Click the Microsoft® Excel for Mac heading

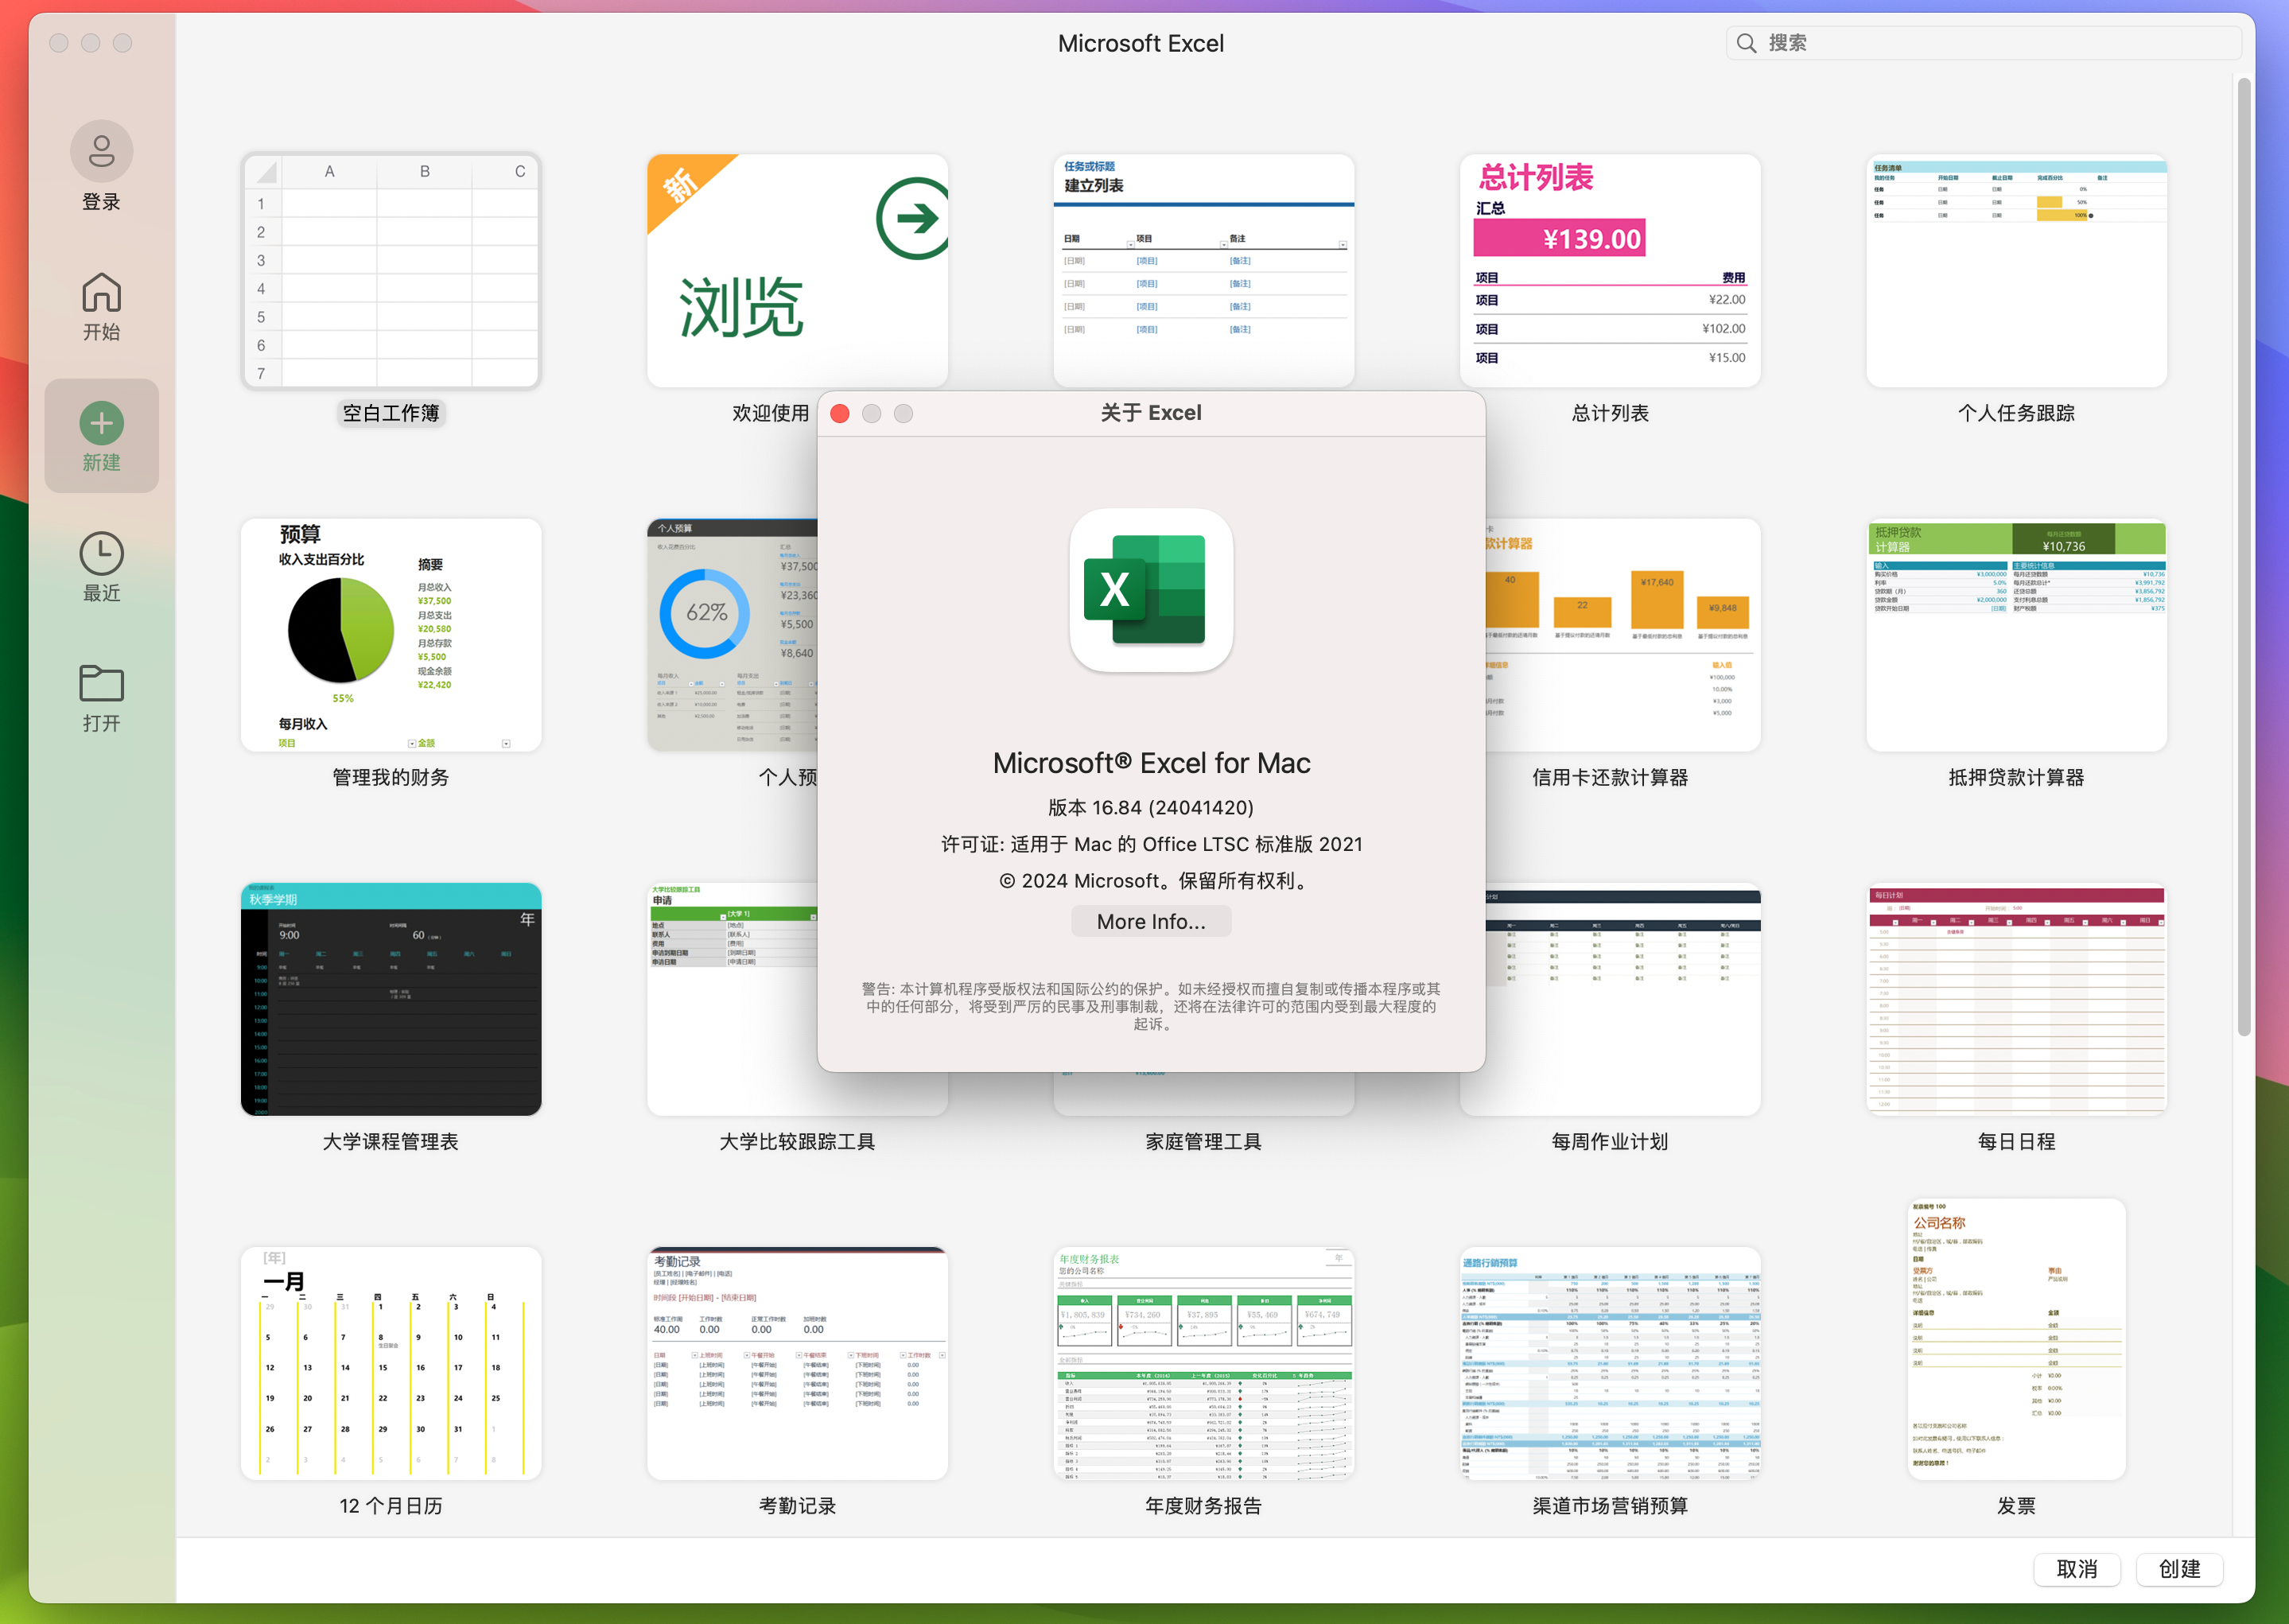(1151, 763)
